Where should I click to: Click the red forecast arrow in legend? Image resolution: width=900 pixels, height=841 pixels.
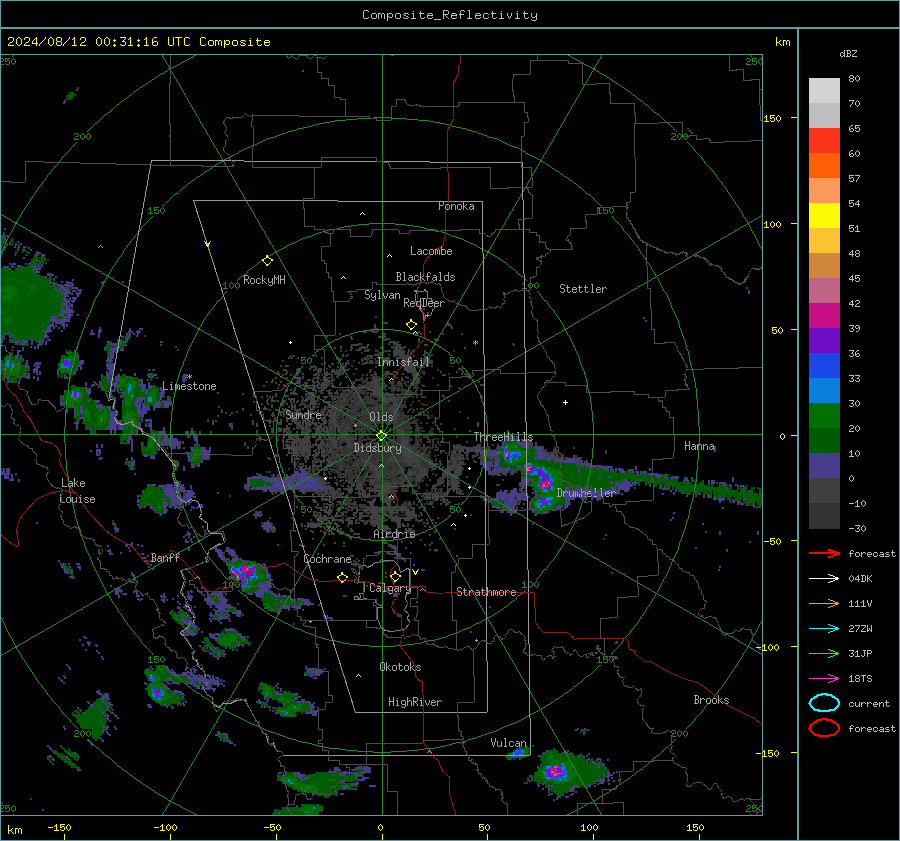point(824,553)
